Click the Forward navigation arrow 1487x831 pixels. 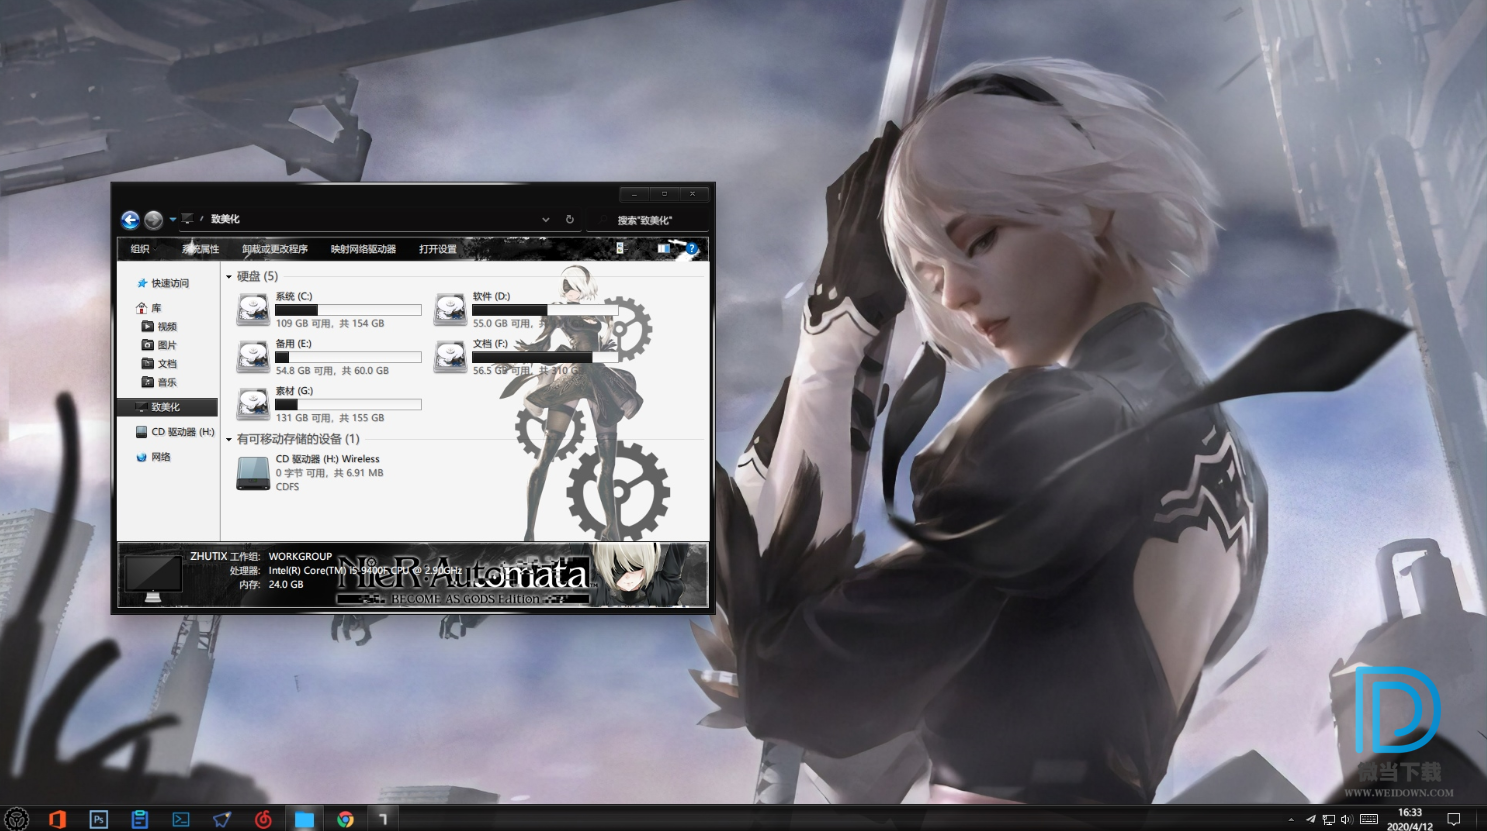(x=153, y=220)
